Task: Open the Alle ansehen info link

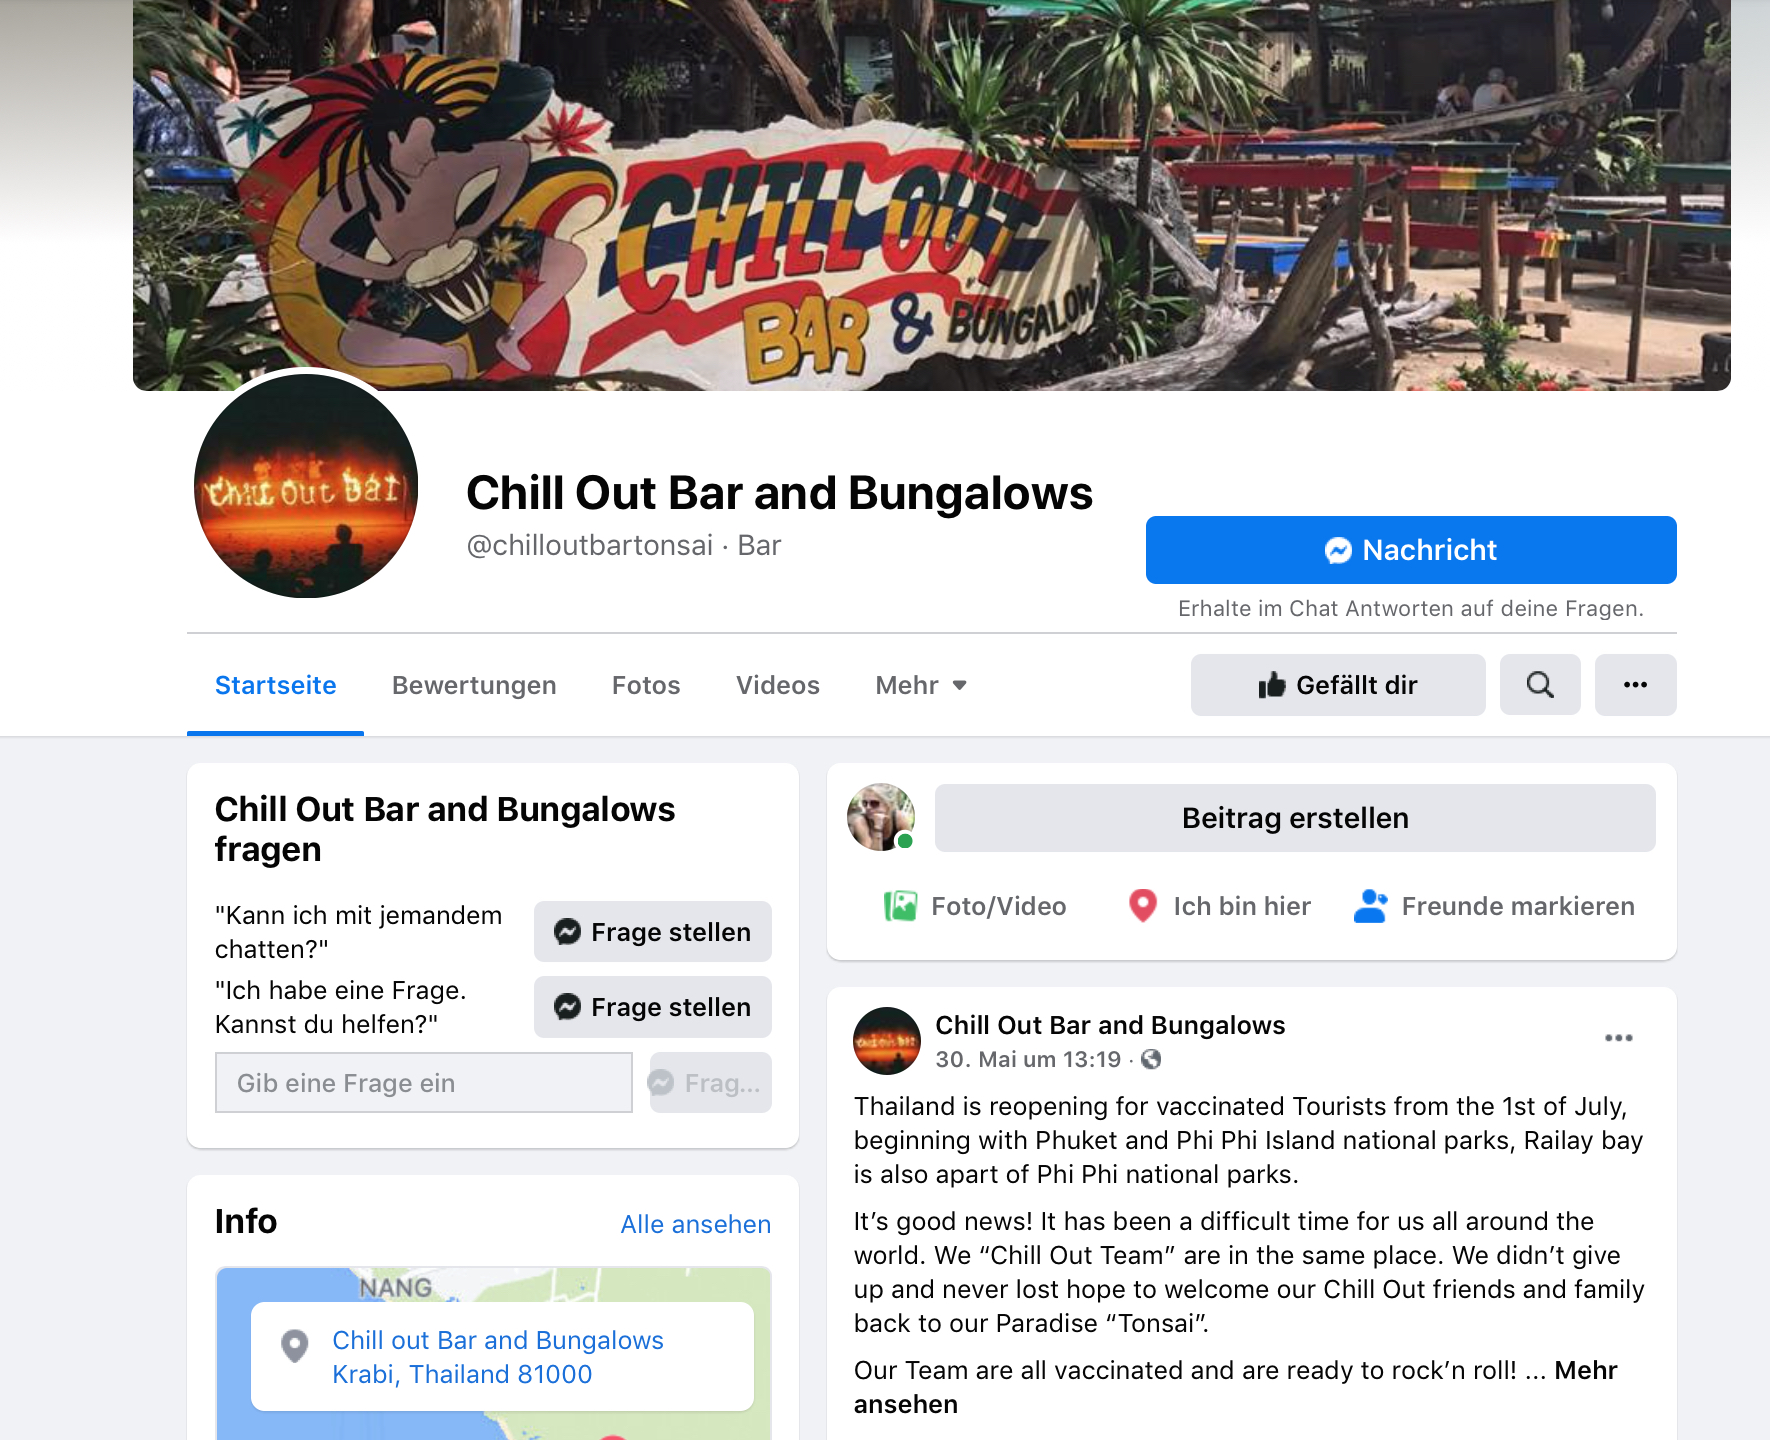Action: click(x=696, y=1224)
